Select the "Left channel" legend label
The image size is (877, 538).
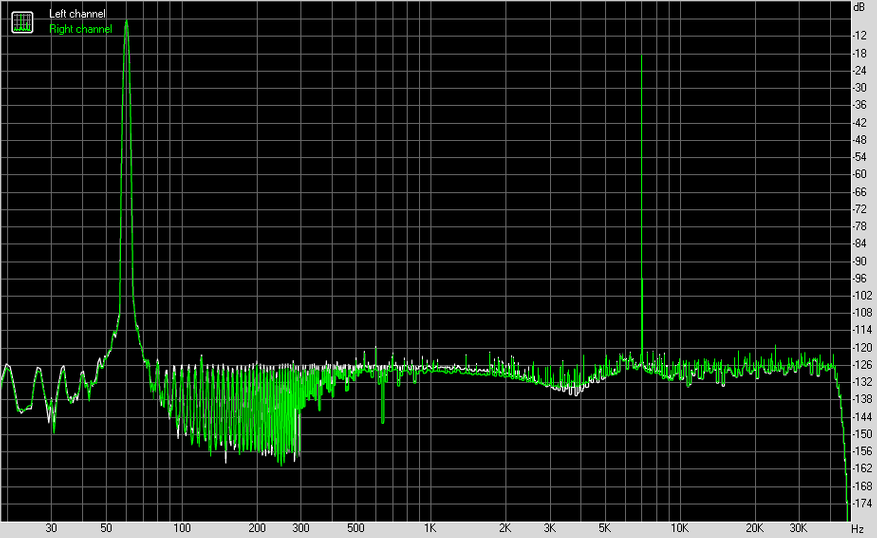77,14
